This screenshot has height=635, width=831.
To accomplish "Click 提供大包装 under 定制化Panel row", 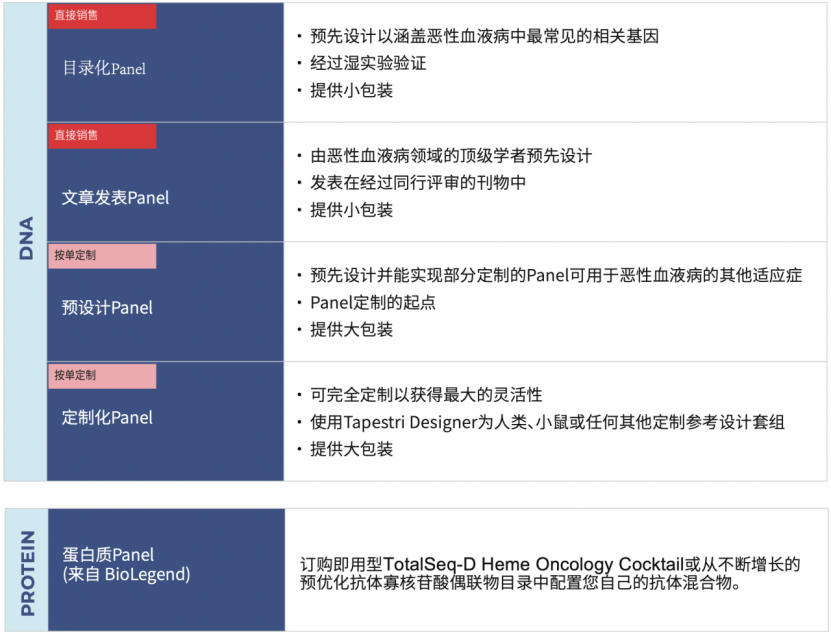I will [351, 449].
